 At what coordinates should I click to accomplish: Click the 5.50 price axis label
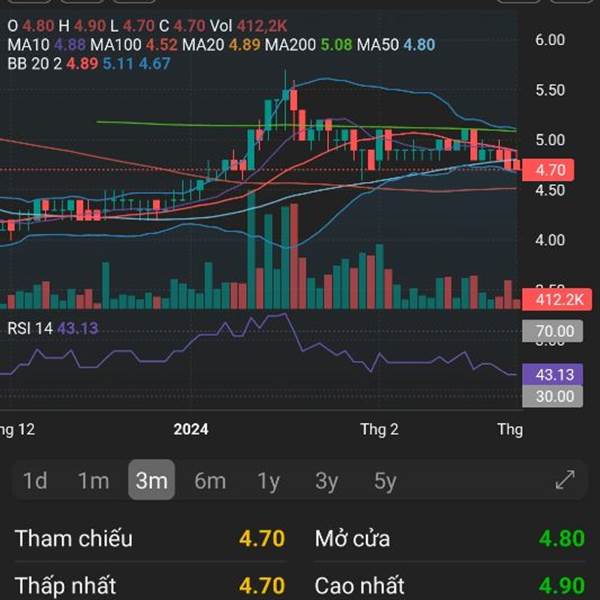tap(550, 90)
